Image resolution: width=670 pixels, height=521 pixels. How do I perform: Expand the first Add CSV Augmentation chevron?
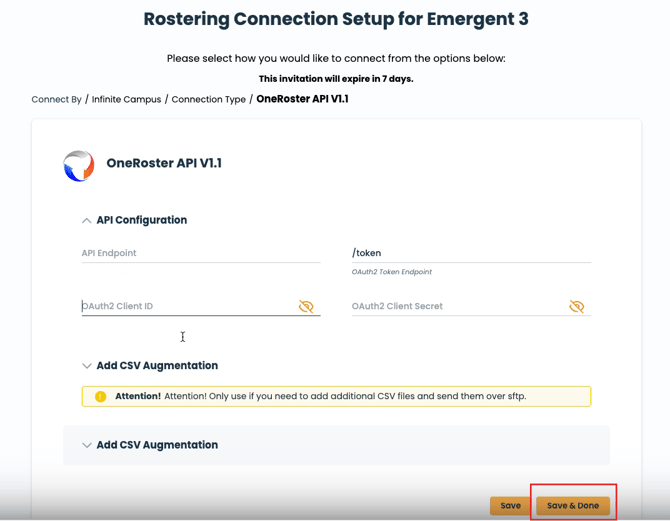coord(87,366)
